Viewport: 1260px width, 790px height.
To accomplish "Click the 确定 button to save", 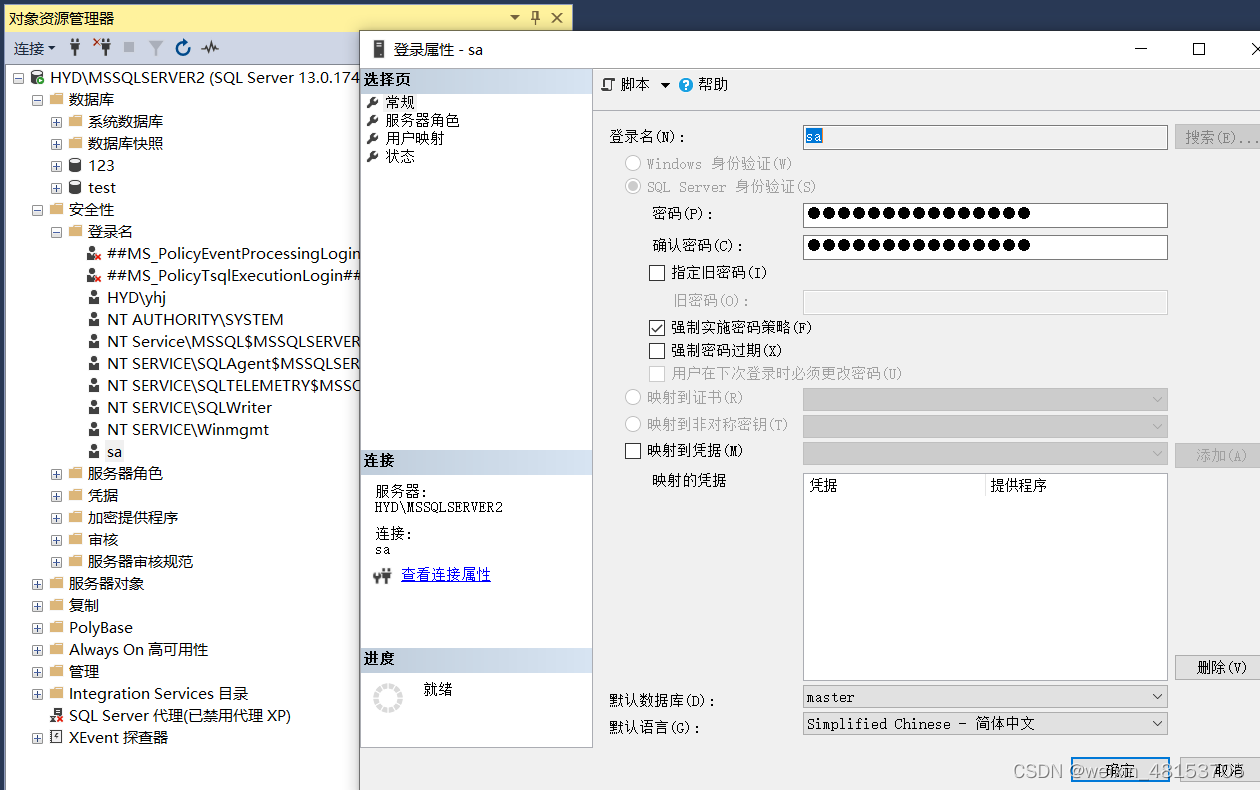I will 1120,770.
